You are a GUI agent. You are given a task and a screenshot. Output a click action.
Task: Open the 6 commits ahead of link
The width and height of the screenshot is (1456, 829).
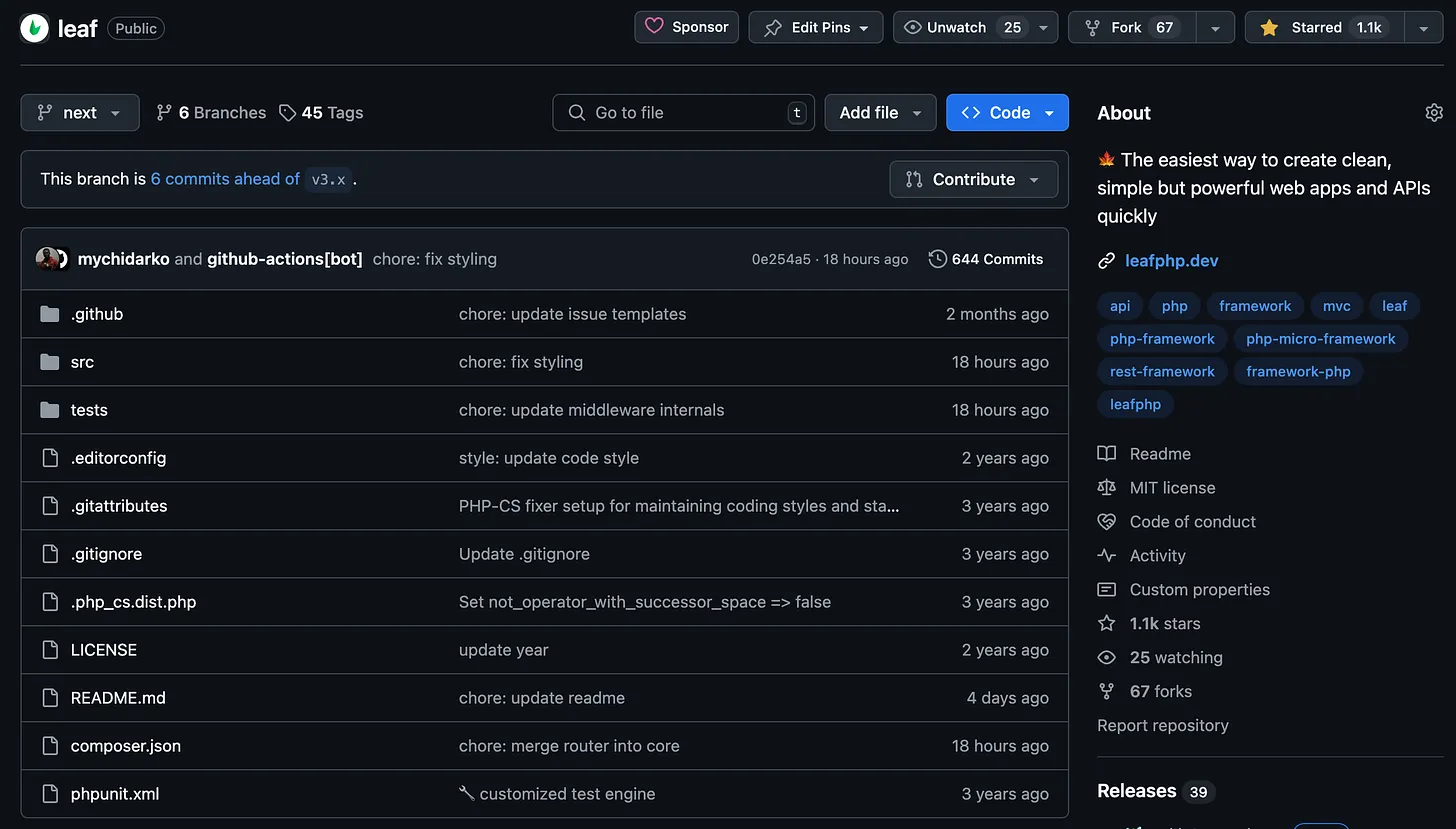225,179
